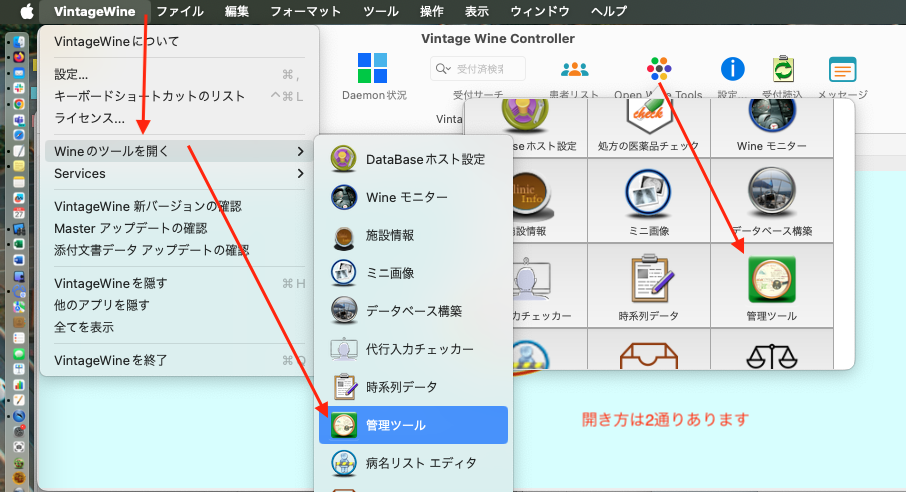906x492 pixels.
Task: Choose 時系列データ in the submenu
Action: point(413,387)
